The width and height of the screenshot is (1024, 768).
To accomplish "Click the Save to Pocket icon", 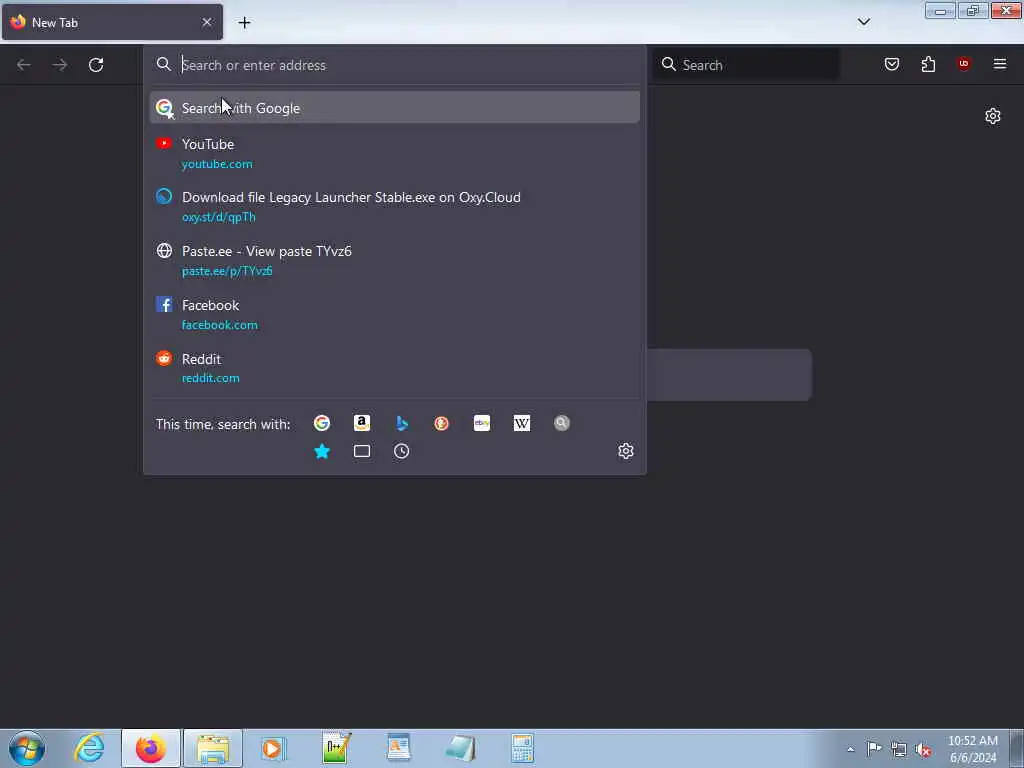I will (891, 64).
